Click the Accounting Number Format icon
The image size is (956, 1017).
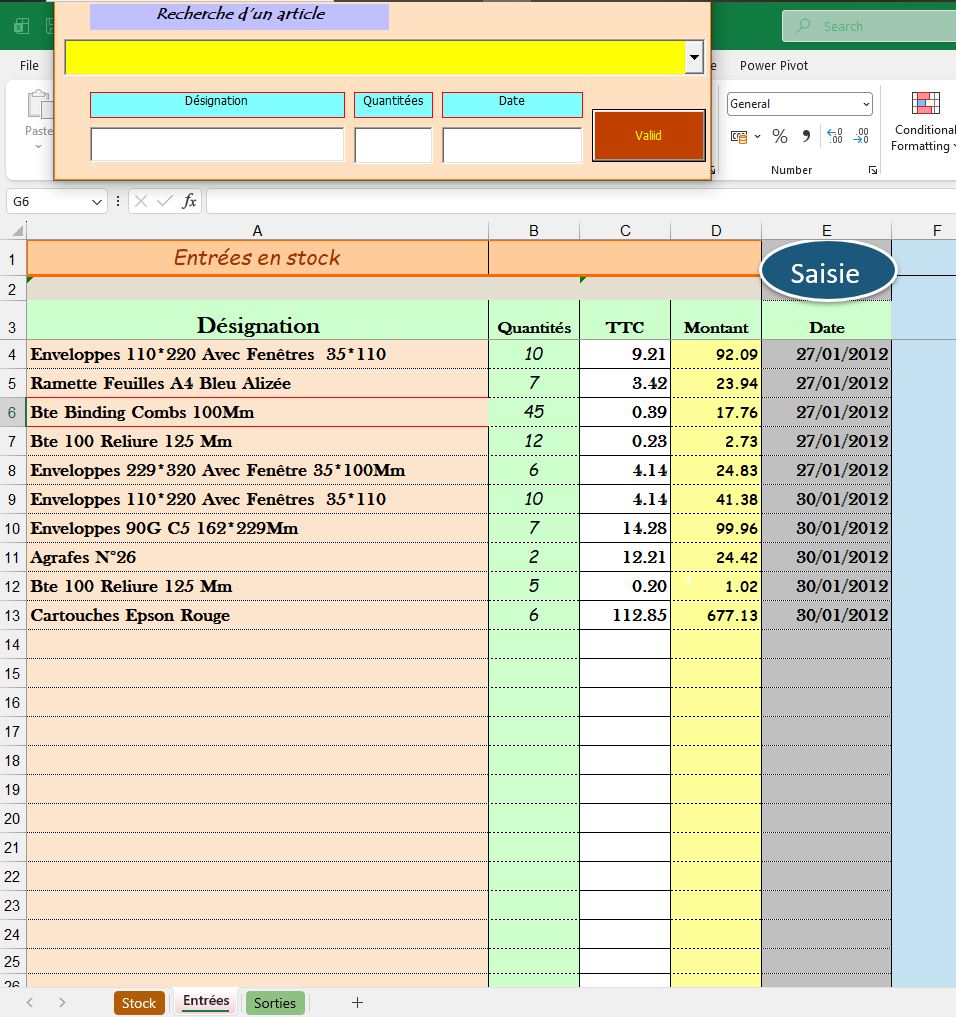(x=739, y=136)
